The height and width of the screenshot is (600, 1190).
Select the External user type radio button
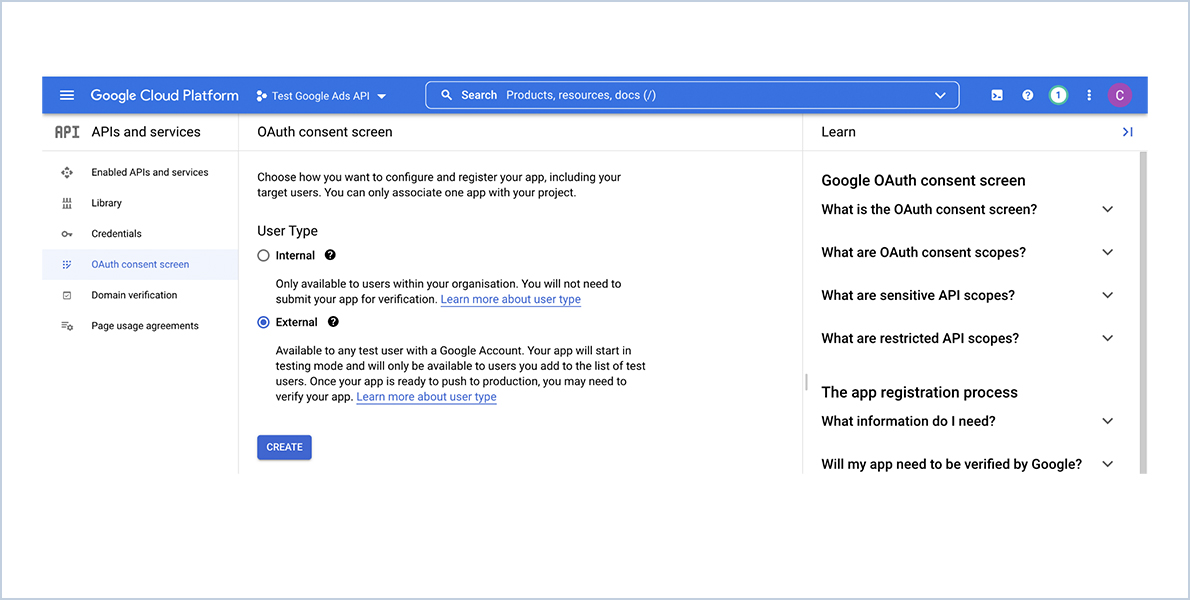(261, 322)
